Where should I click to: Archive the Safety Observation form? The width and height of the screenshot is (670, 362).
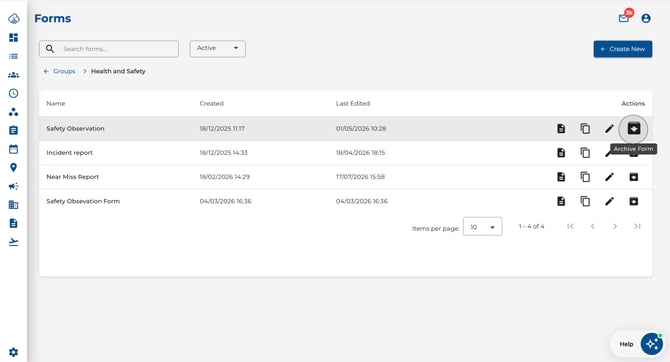tap(634, 128)
